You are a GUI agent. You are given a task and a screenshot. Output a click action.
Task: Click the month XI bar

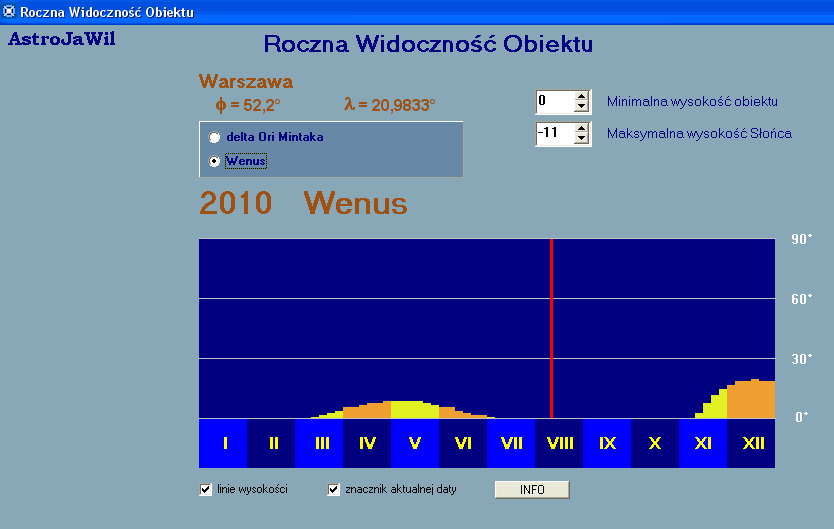coord(703,443)
